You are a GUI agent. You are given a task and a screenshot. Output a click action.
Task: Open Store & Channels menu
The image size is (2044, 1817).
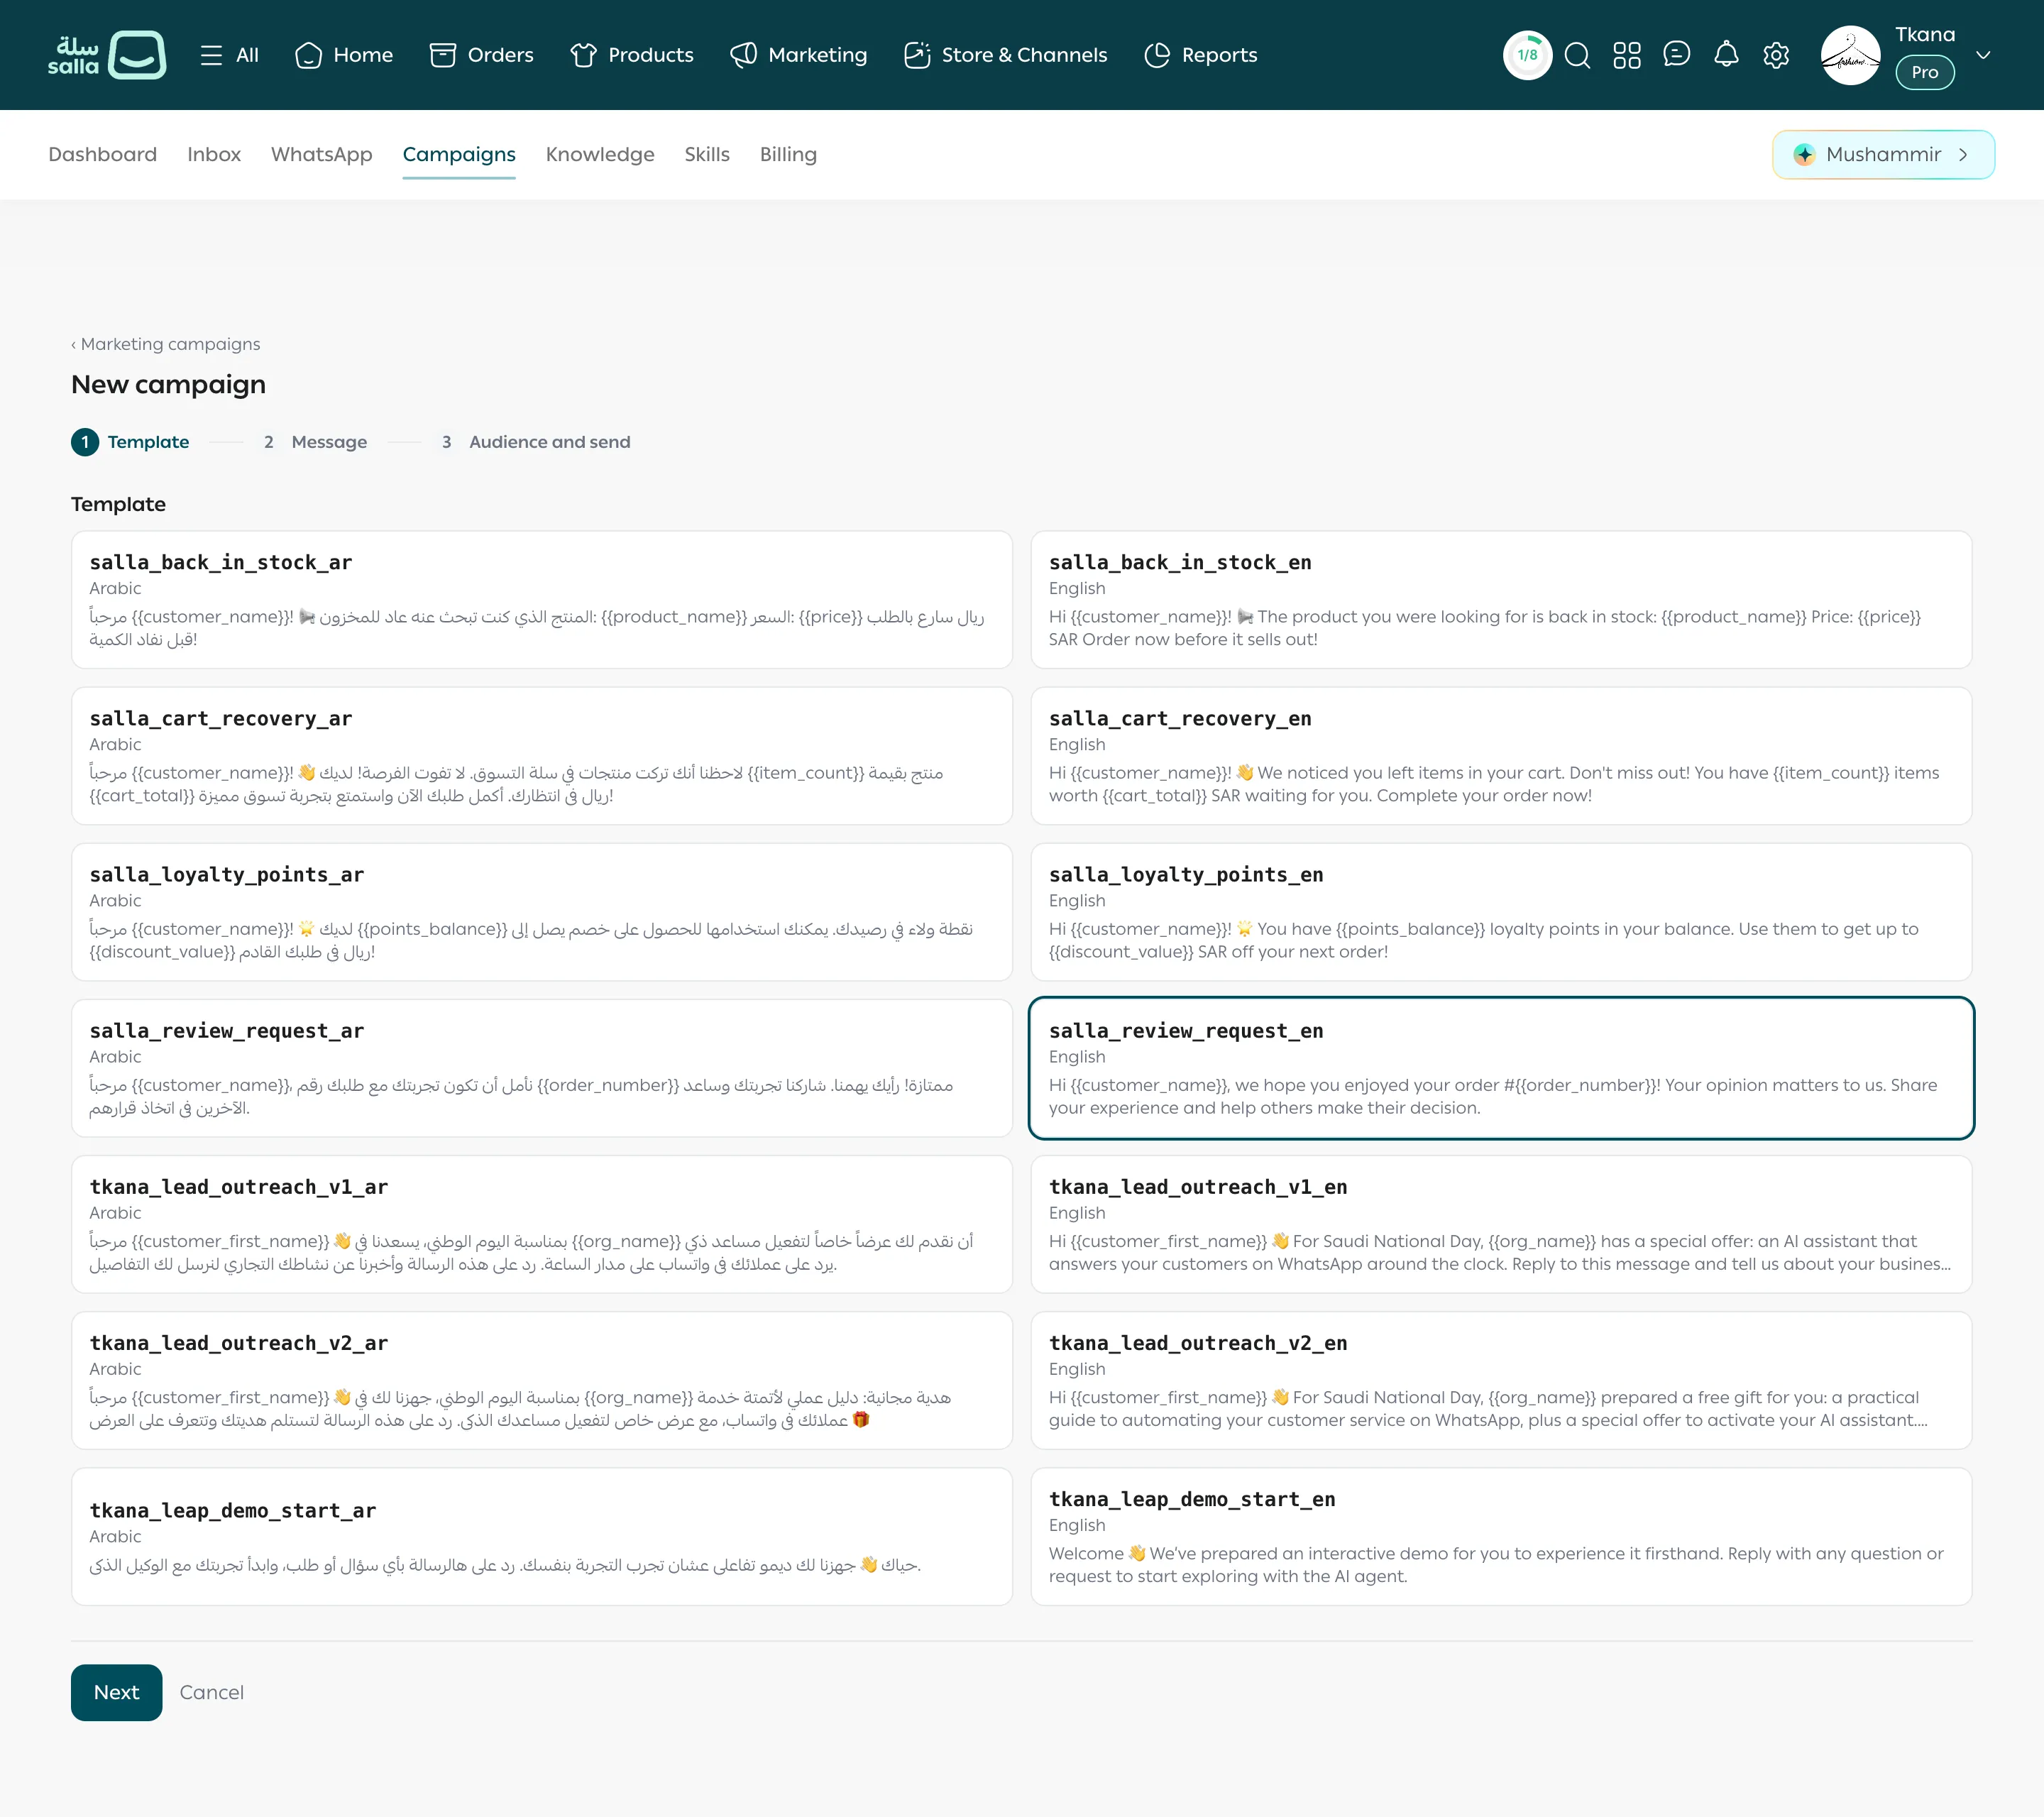click(x=1005, y=55)
